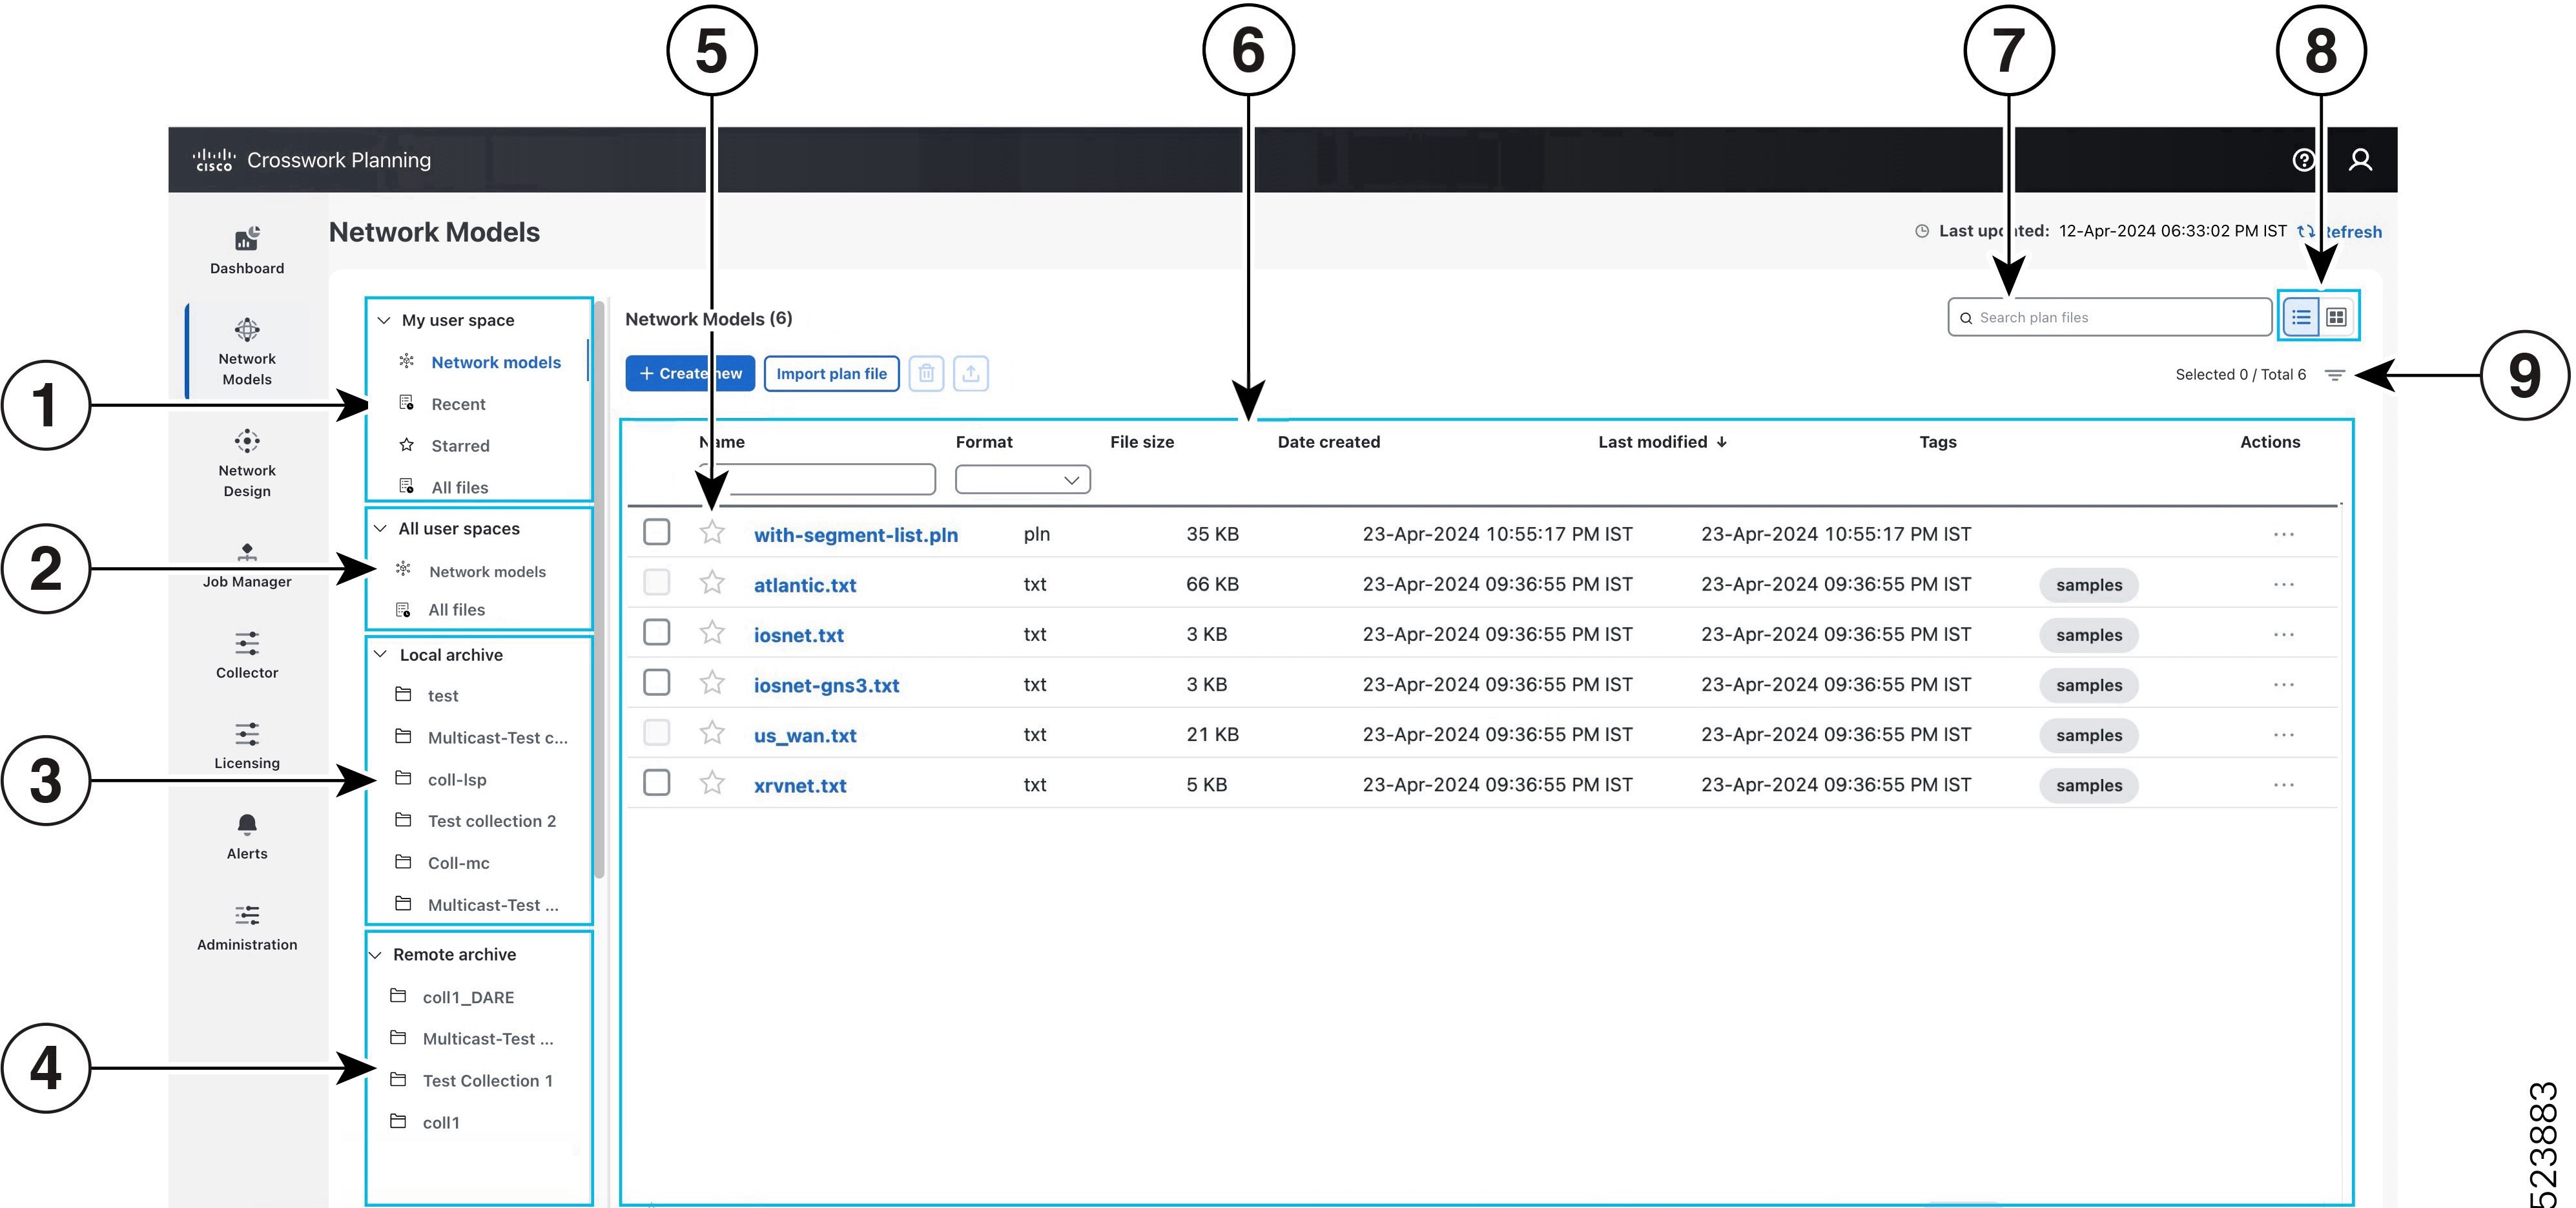Select checkbox for with-segment-list.pln
Image resolution: width=2576 pixels, height=1208 pixels.
(657, 532)
